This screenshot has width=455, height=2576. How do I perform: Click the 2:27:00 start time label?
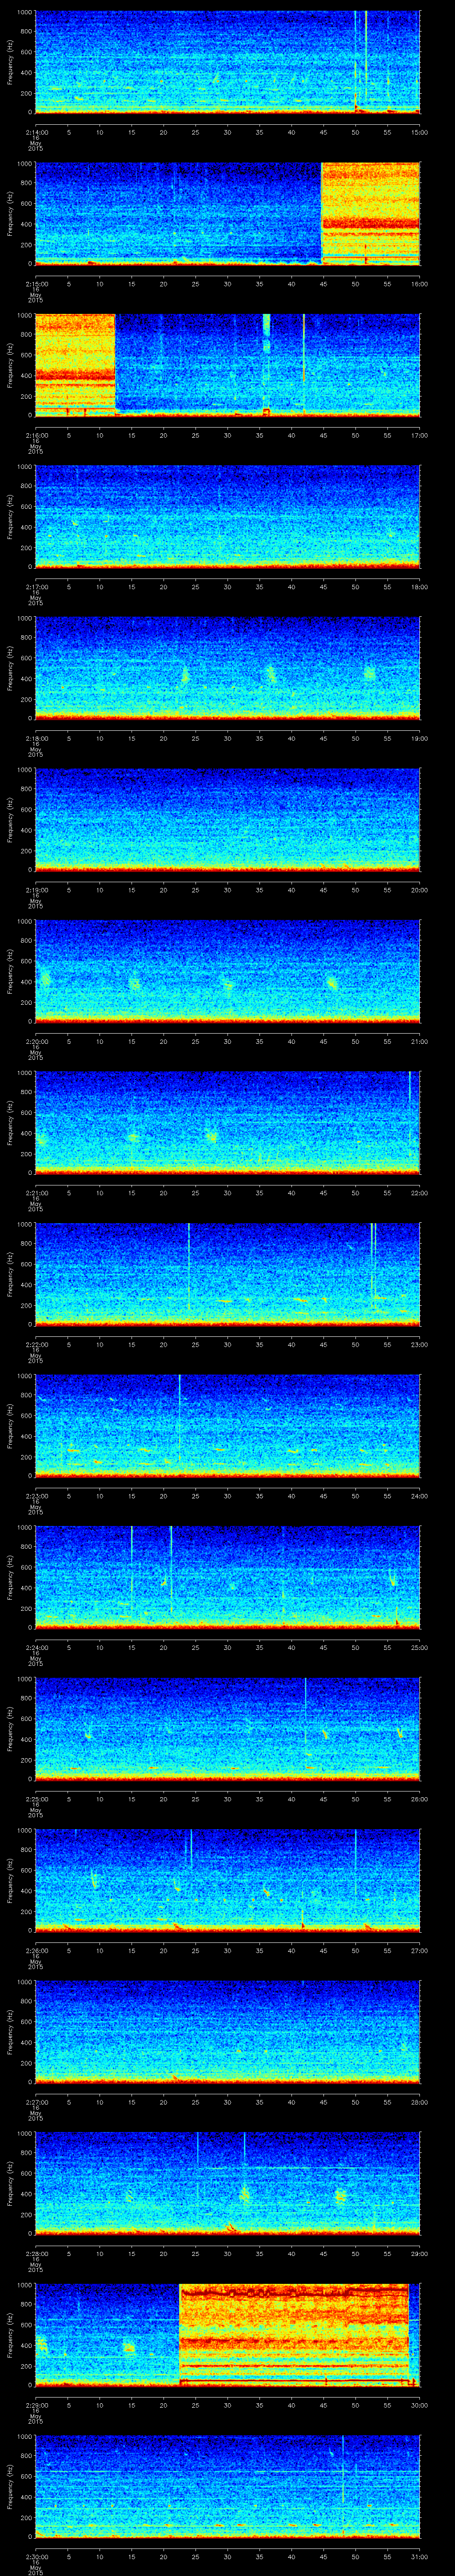point(36,2101)
